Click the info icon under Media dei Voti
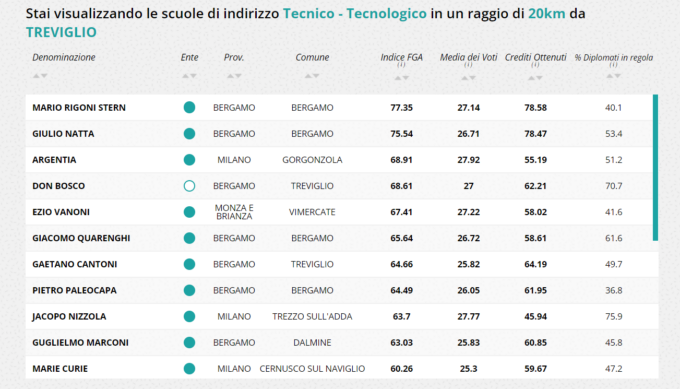The image size is (680, 389). (x=468, y=65)
